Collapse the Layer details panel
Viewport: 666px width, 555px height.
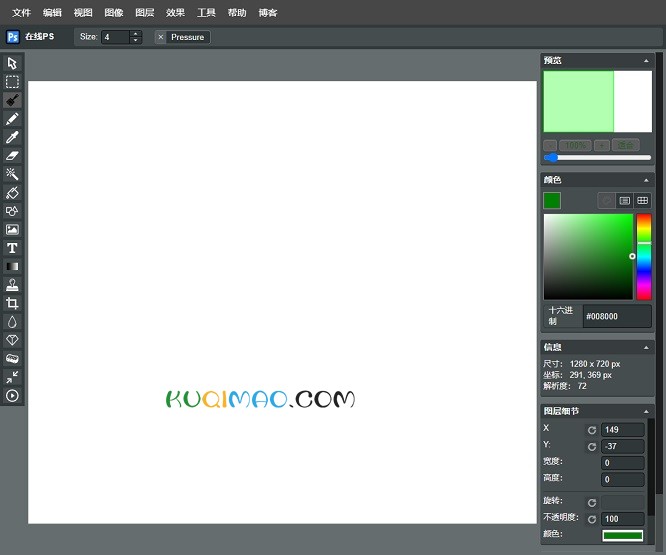point(646,411)
